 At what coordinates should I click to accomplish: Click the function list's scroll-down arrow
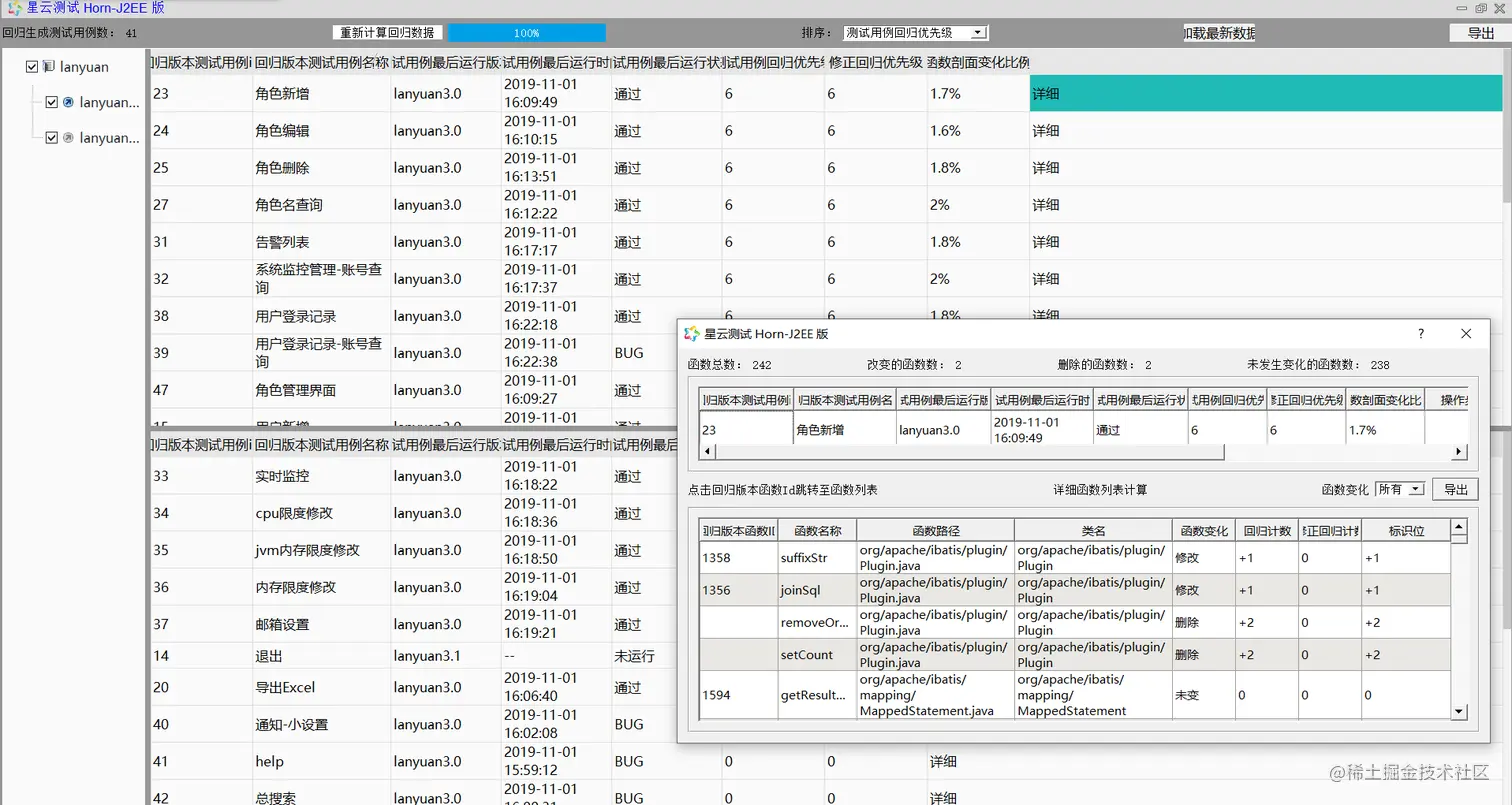(x=1459, y=711)
